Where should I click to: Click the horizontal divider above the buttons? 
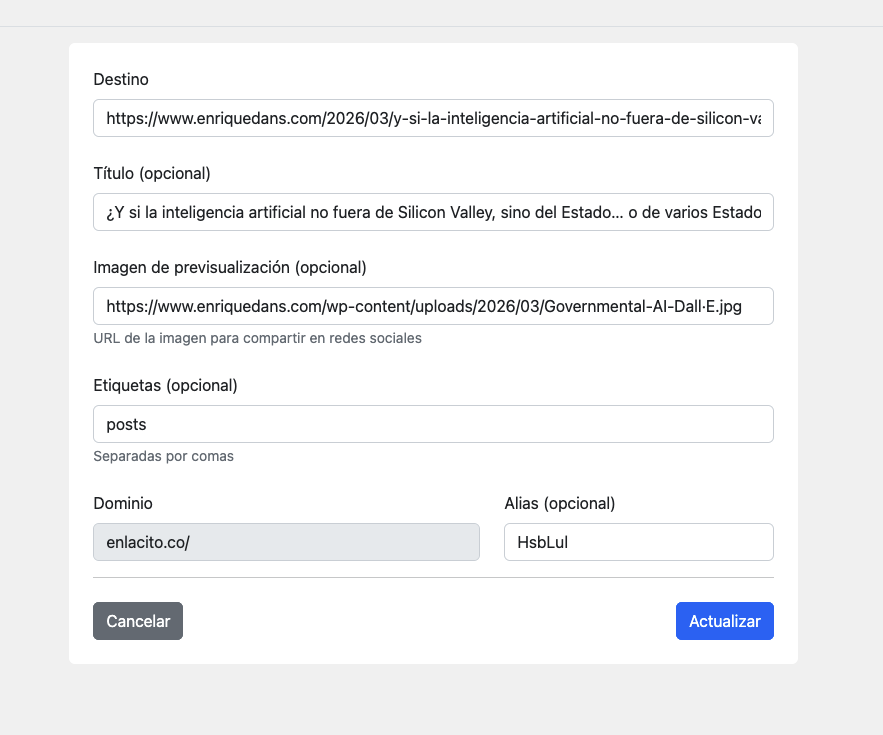[x=432, y=578]
